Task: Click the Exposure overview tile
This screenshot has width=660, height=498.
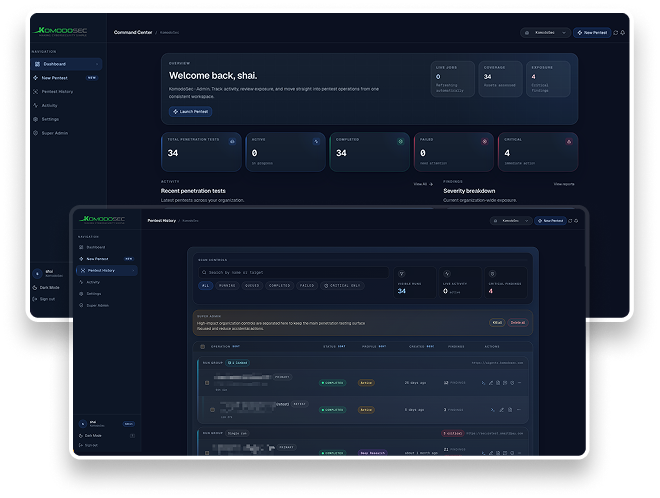Action: [x=548, y=79]
